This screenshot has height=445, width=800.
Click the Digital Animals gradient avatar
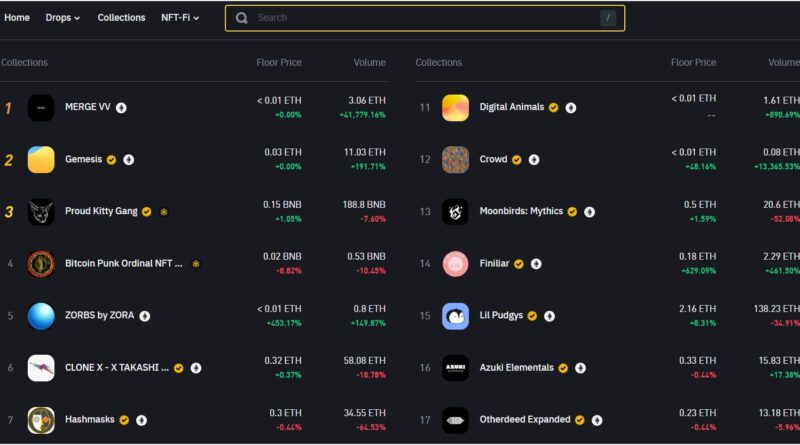coord(455,107)
